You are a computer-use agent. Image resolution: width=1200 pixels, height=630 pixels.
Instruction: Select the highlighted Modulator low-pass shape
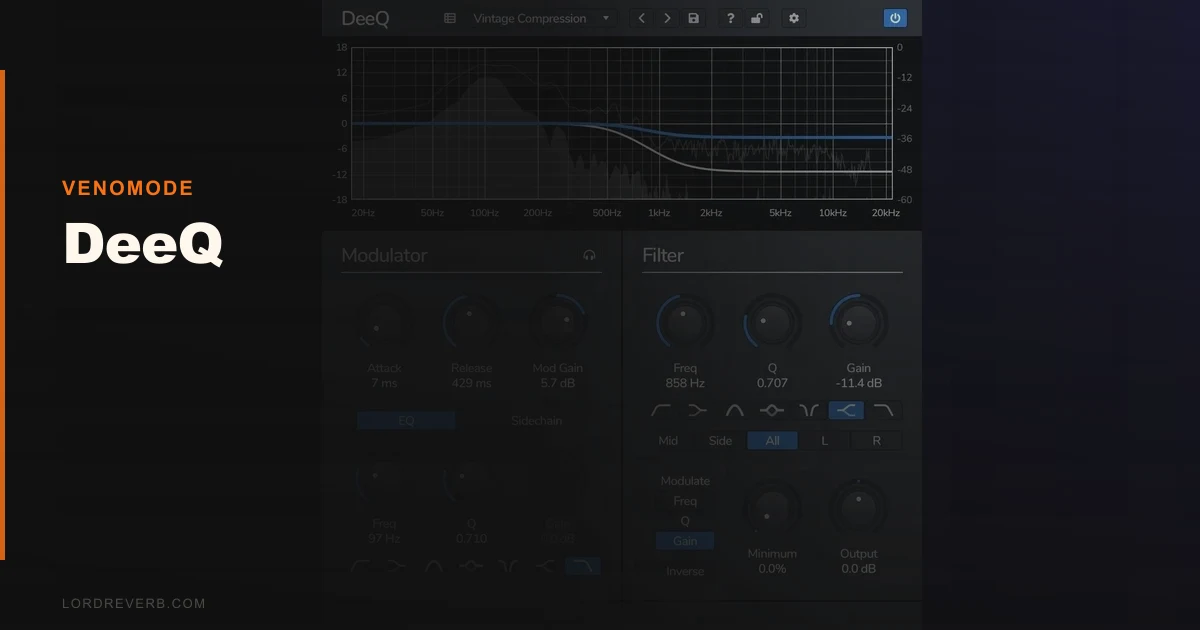[583, 567]
